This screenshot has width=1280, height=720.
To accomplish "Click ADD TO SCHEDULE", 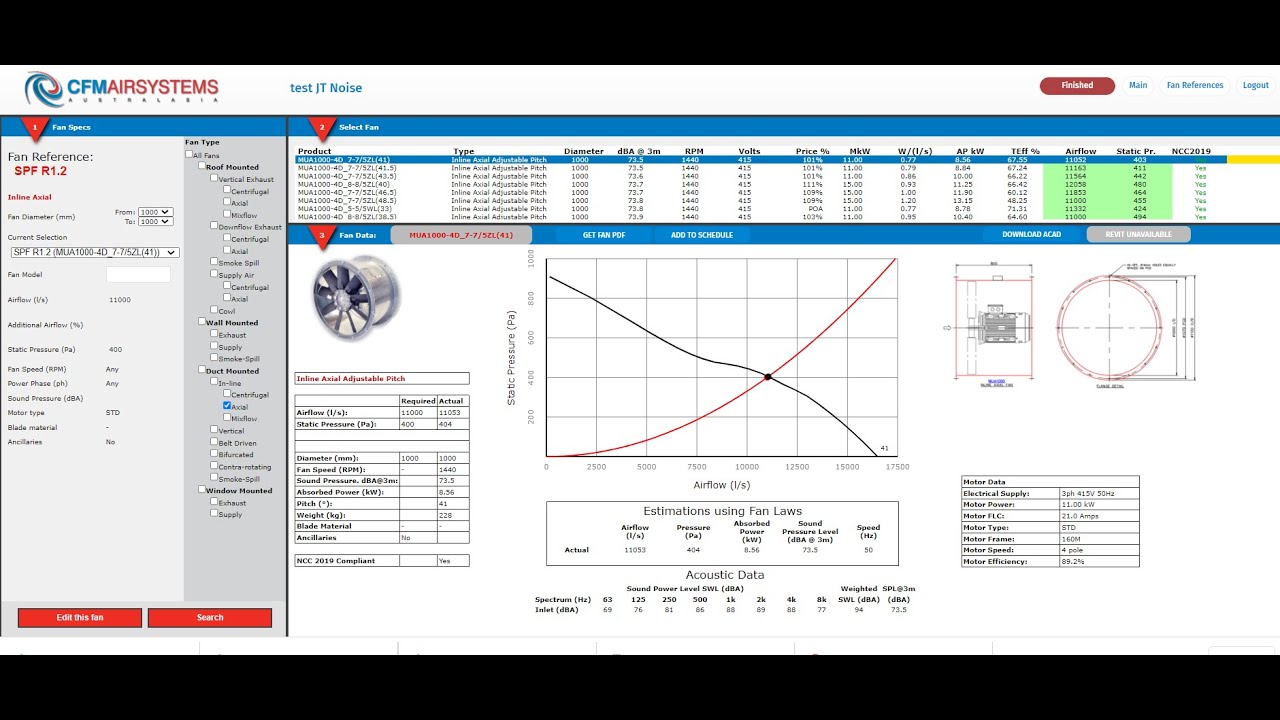I will point(702,235).
